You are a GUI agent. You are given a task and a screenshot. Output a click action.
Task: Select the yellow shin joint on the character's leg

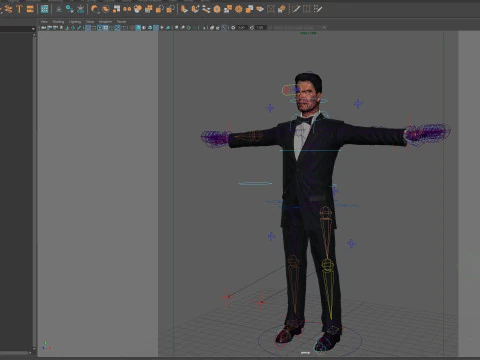(x=328, y=288)
